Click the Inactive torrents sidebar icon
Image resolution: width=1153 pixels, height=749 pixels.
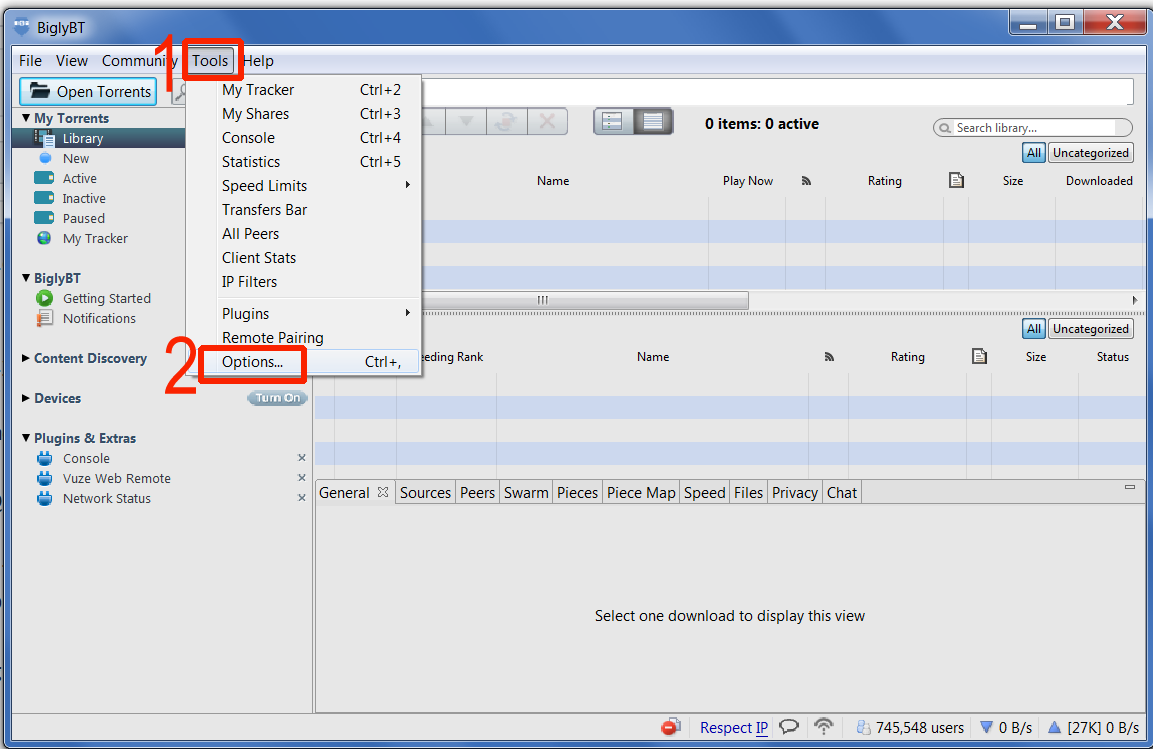pyautogui.click(x=44, y=198)
